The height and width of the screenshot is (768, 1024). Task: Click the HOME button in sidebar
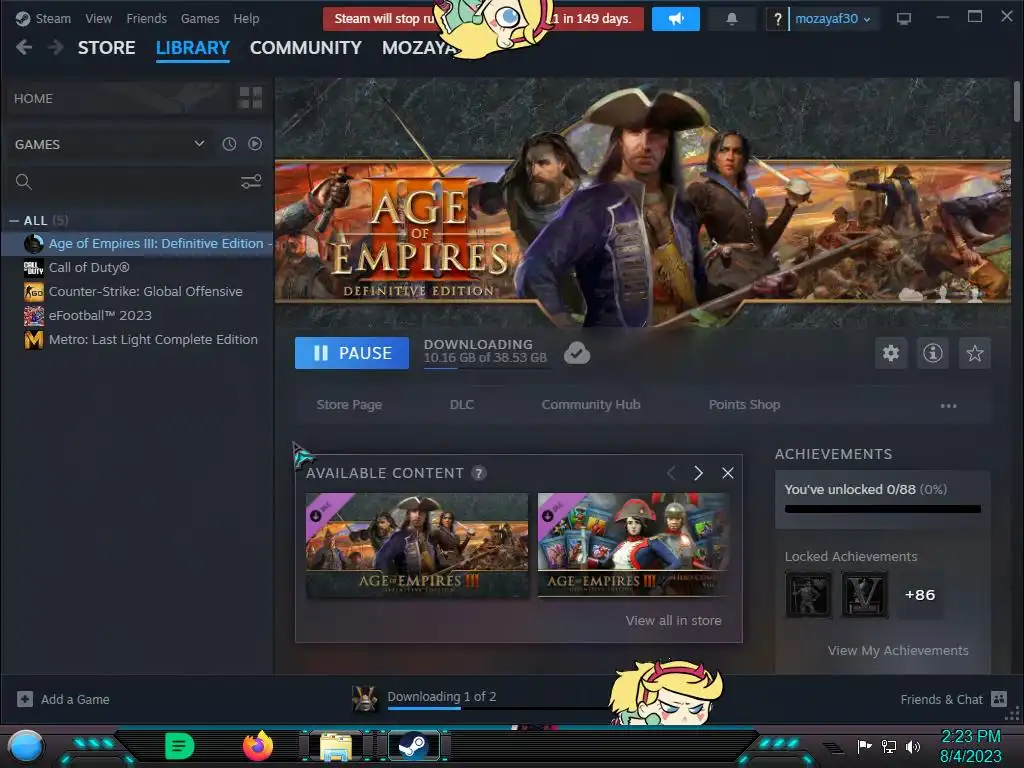120,98
